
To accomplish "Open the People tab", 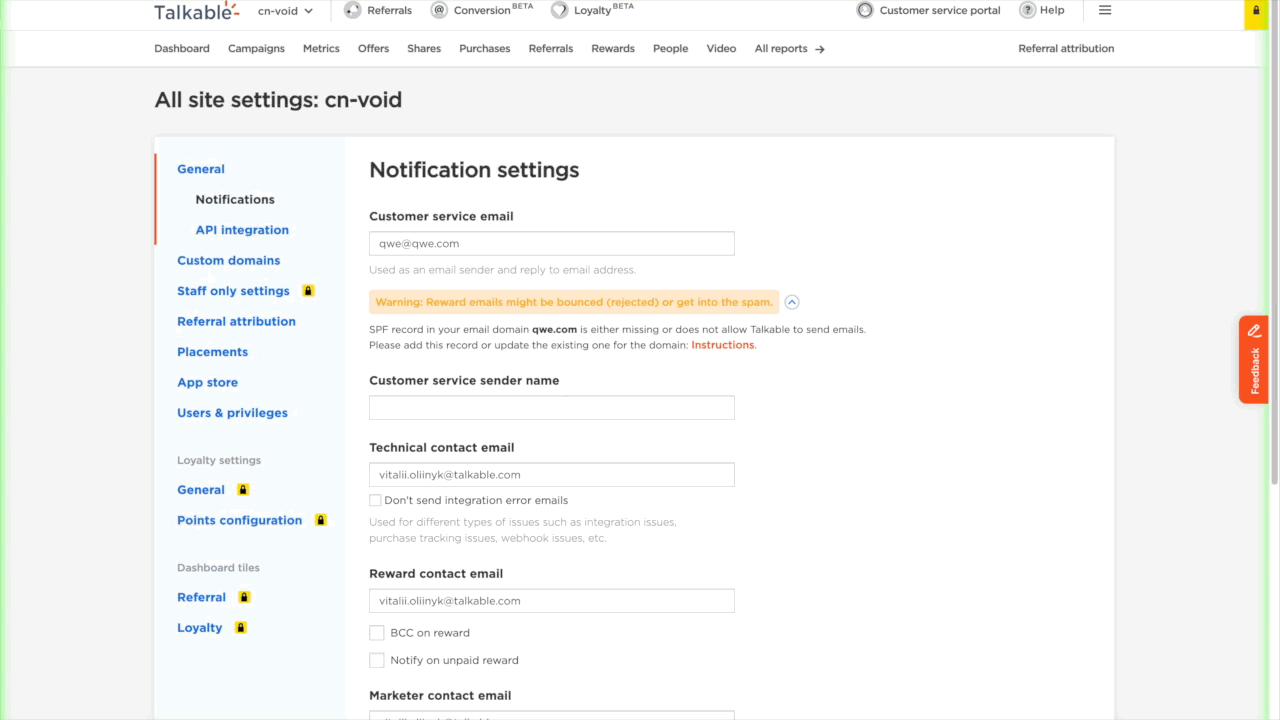I will pos(670,48).
